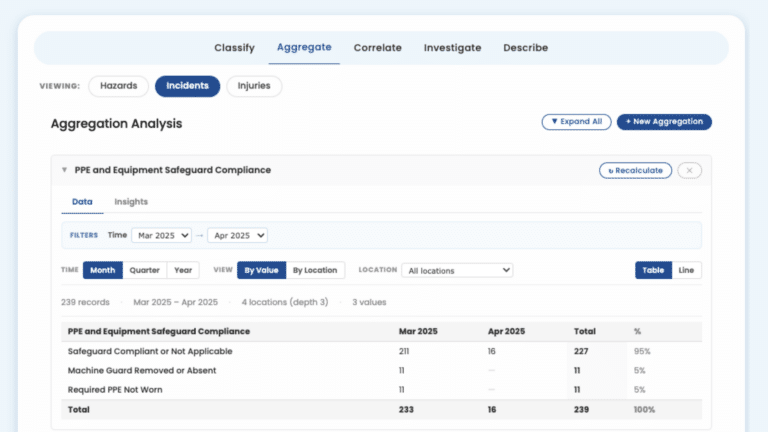Screen dimensions: 768x432
Task: Show results as Line chart
Action: [x=686, y=270]
